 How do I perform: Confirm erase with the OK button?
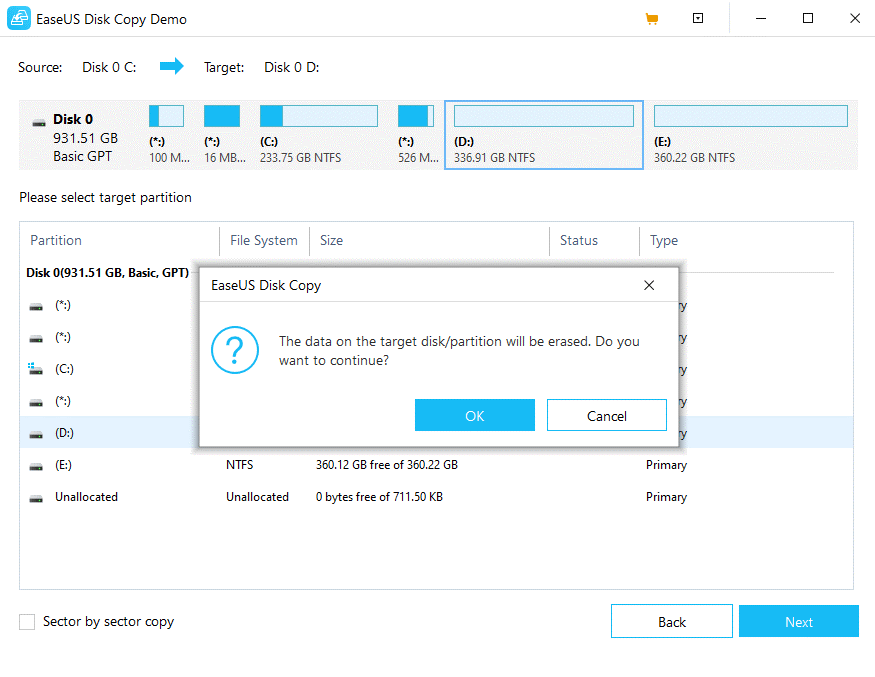pos(474,415)
